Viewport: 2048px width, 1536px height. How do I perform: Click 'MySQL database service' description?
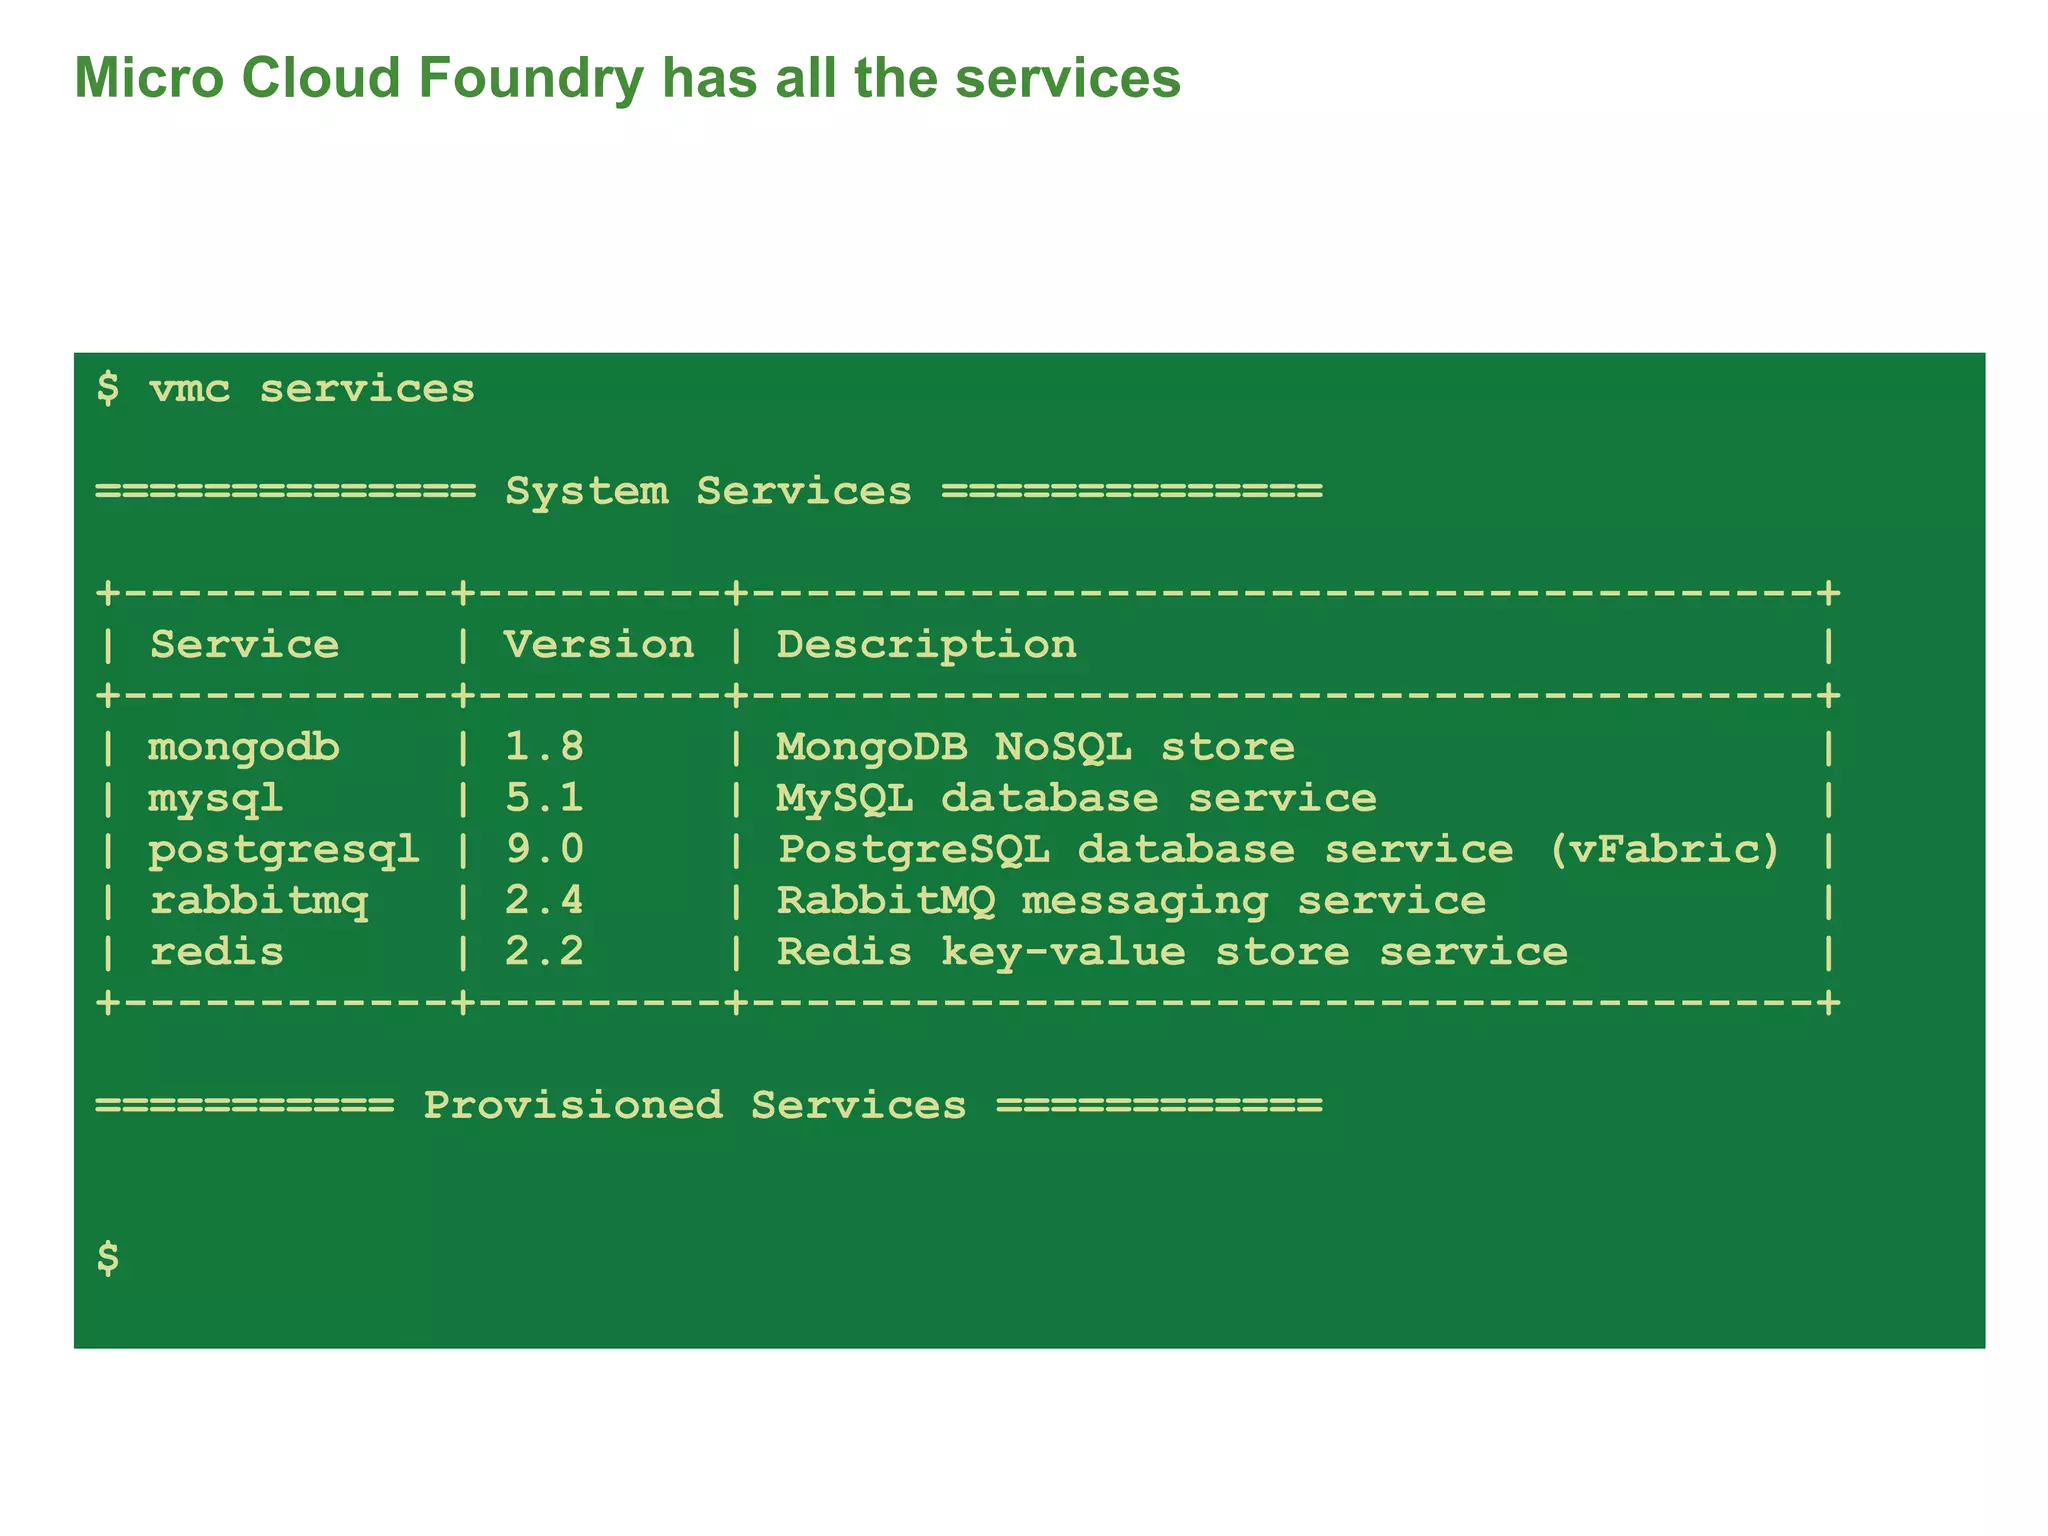1076,799
